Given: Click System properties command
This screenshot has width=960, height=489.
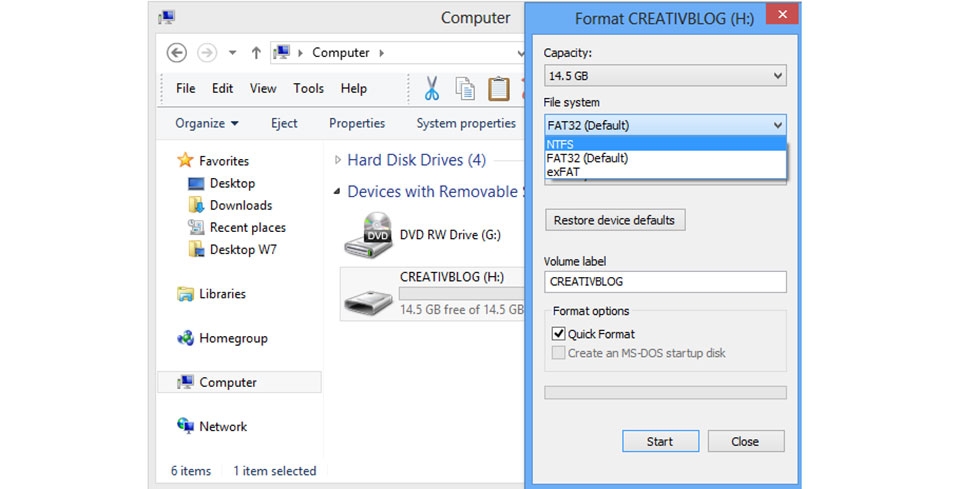Looking at the screenshot, I should tap(466, 123).
